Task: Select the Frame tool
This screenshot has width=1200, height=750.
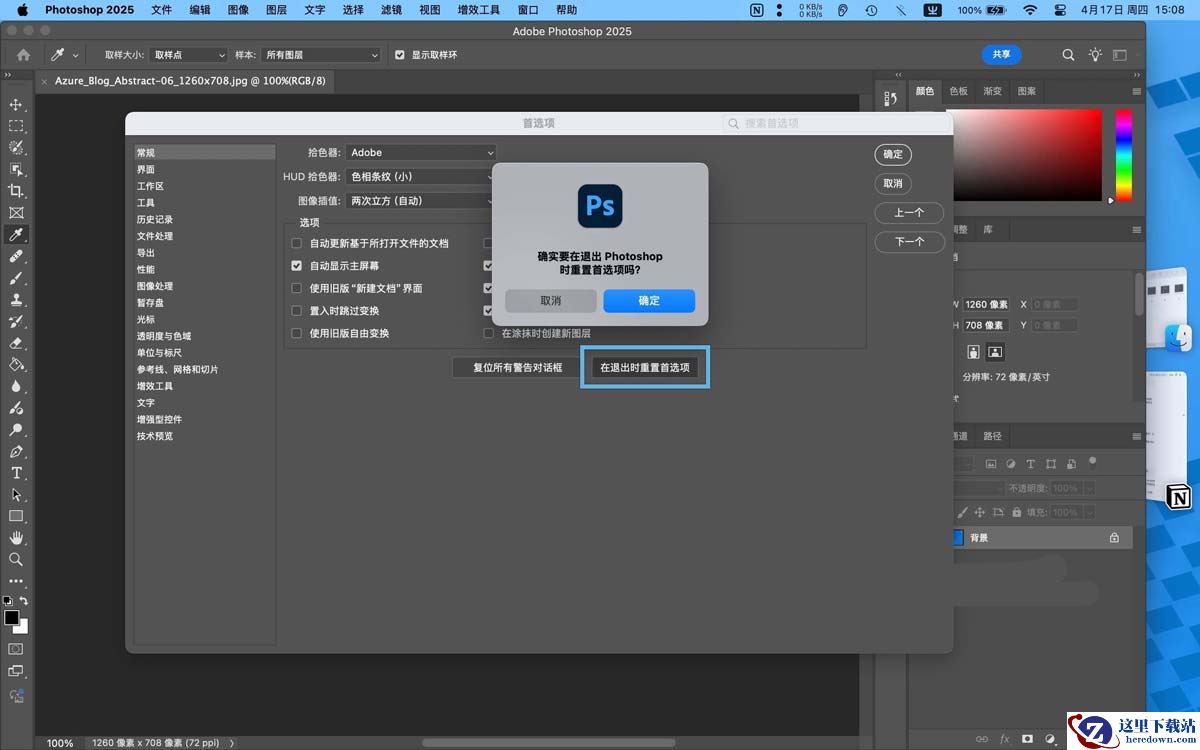Action: [16, 213]
